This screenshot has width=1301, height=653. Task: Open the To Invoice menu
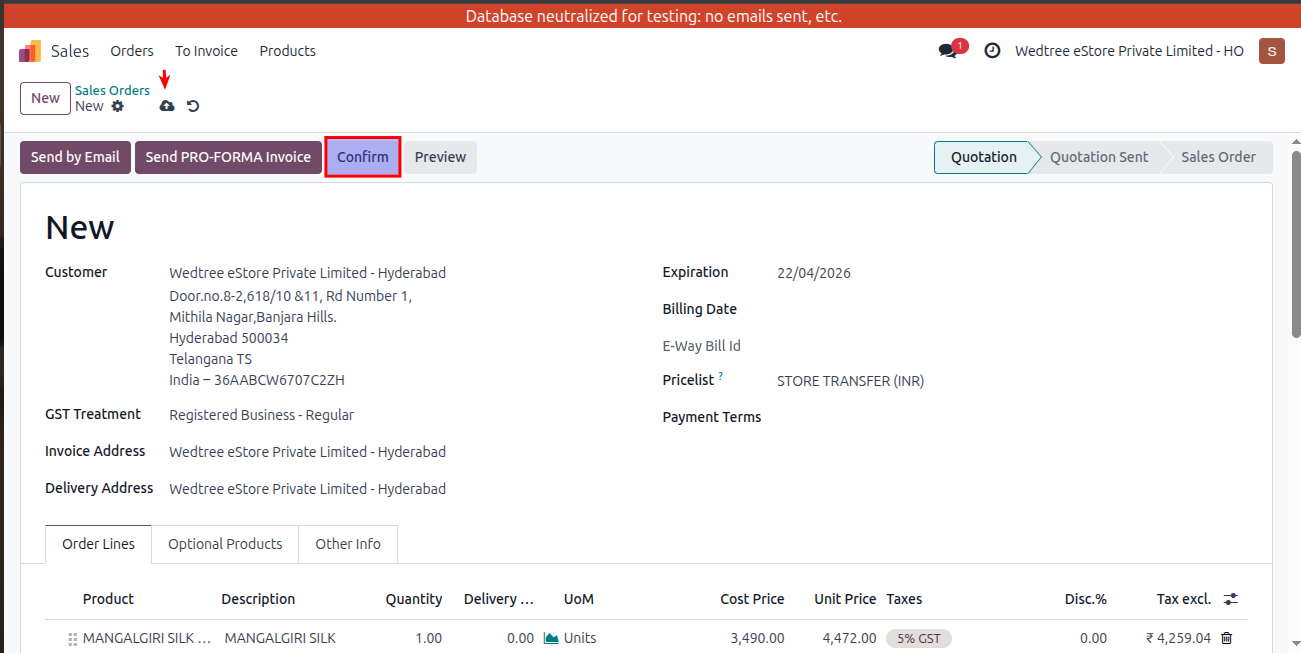point(206,51)
